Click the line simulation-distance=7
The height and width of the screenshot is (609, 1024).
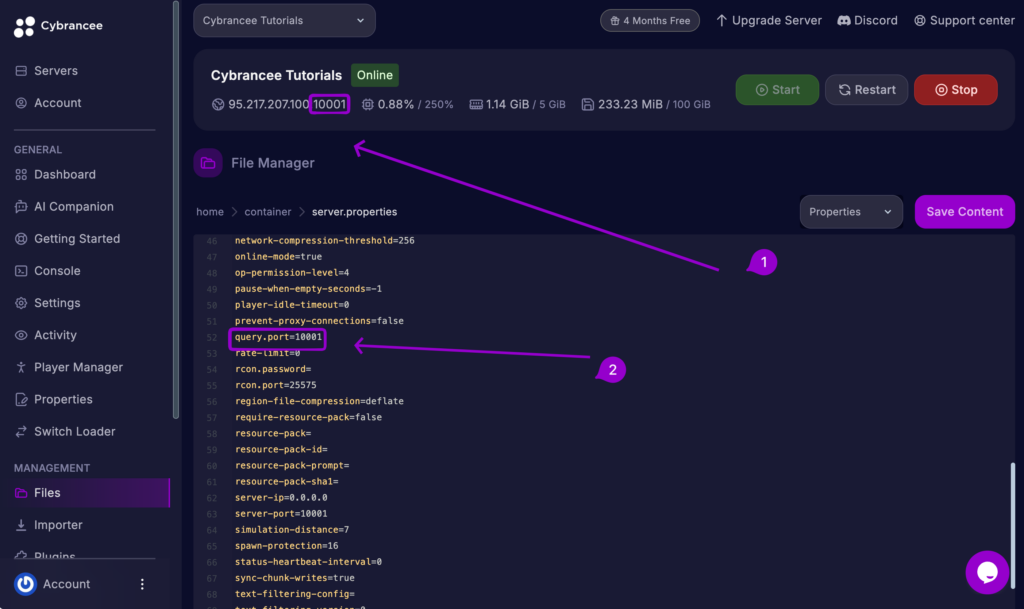click(x=292, y=530)
